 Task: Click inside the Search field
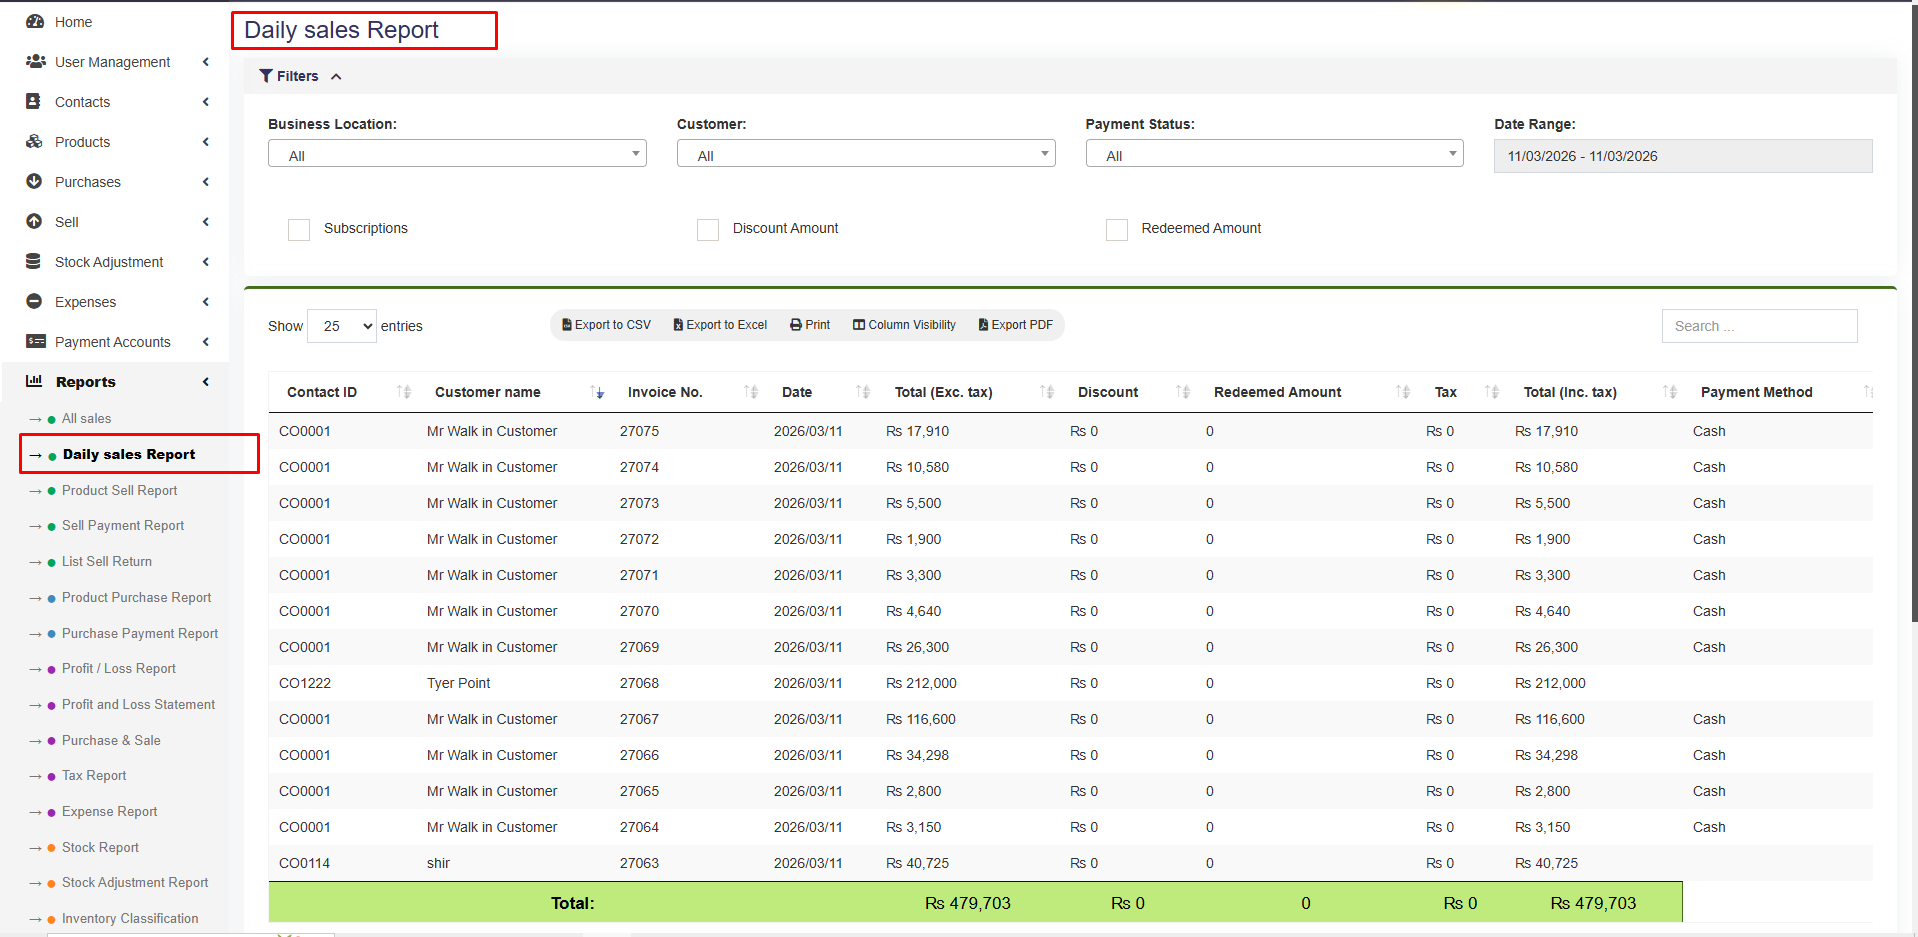tap(1758, 325)
